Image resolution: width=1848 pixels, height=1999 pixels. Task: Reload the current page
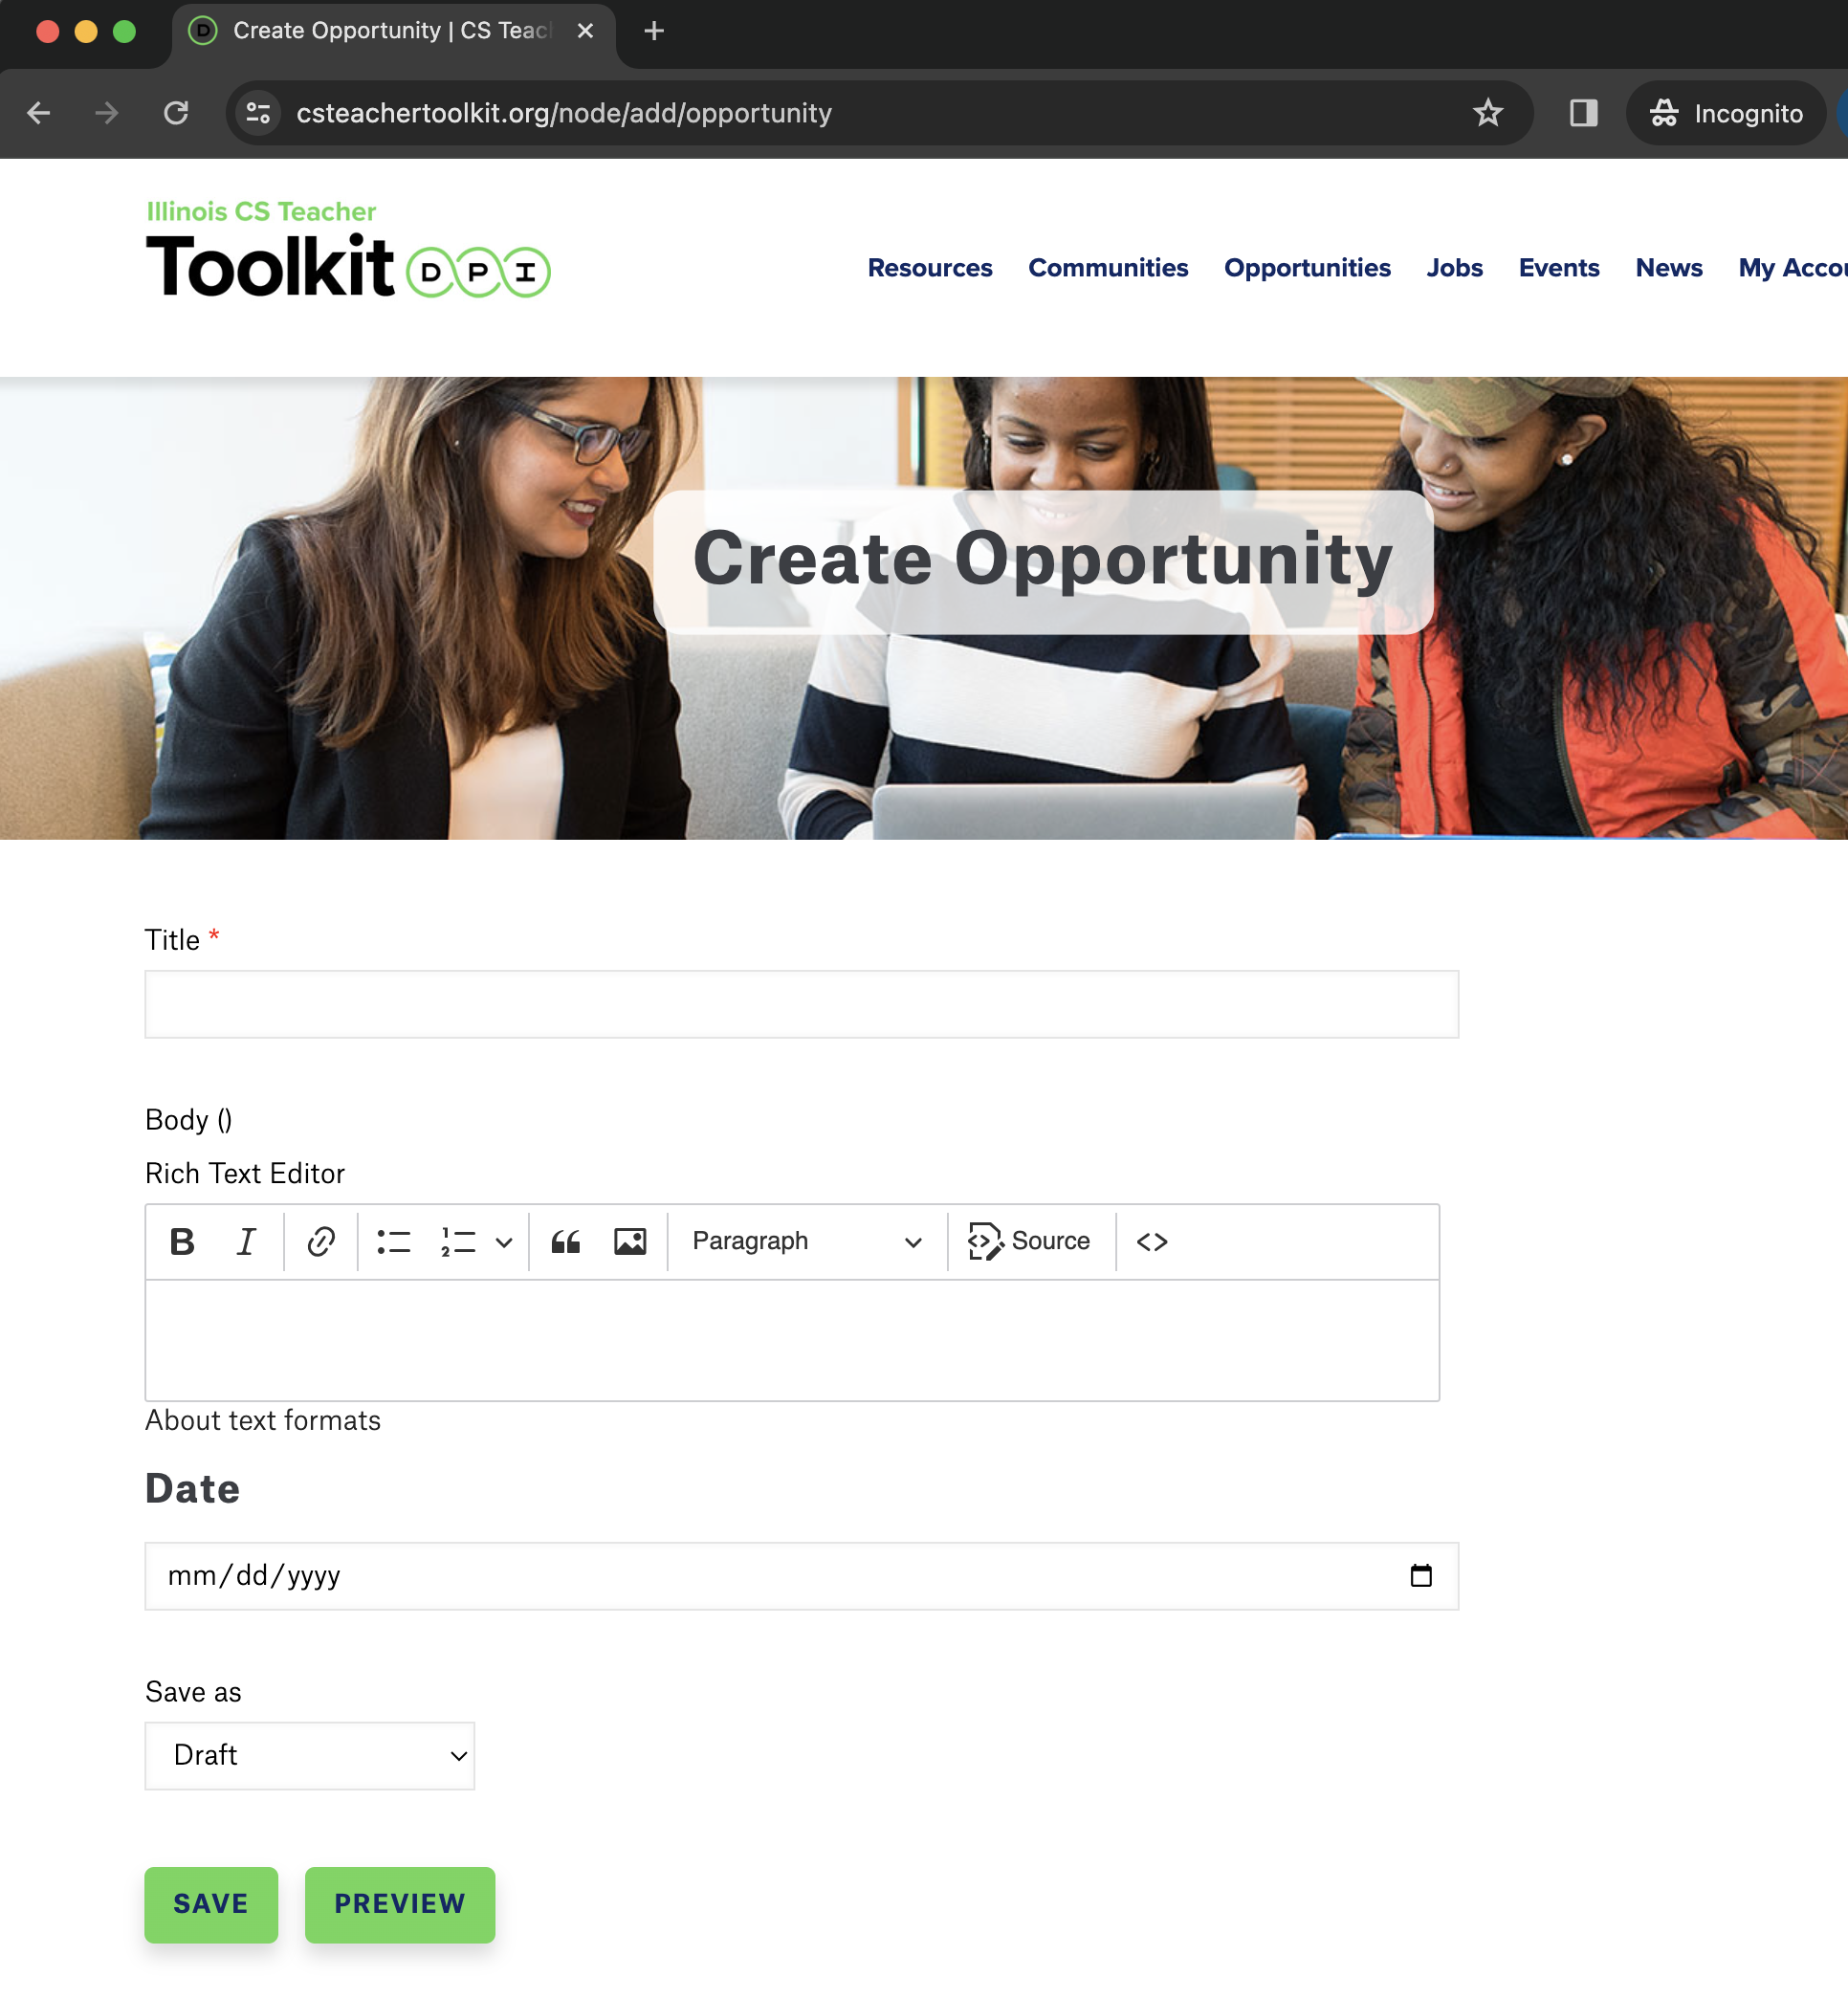coord(177,113)
